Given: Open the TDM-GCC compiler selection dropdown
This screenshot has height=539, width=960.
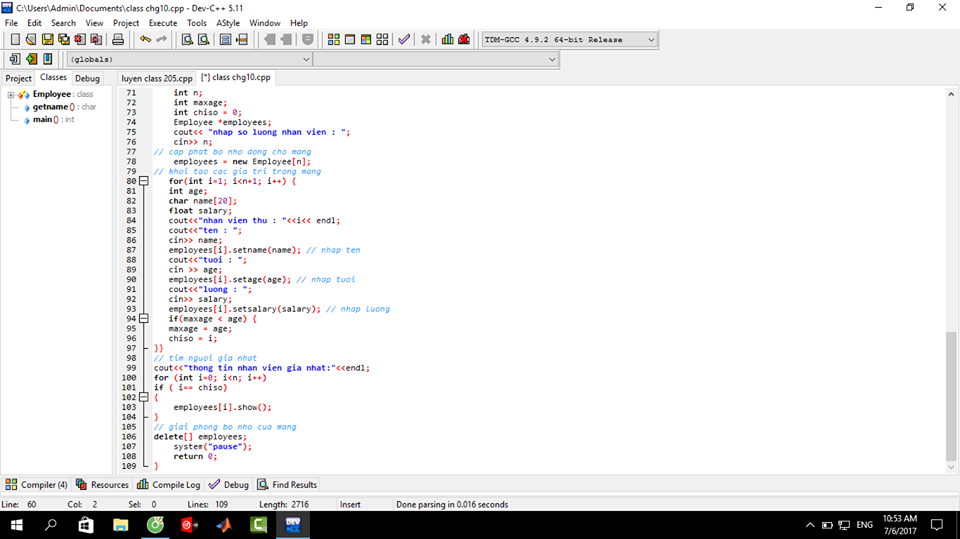Looking at the screenshot, I should pyautogui.click(x=651, y=40).
